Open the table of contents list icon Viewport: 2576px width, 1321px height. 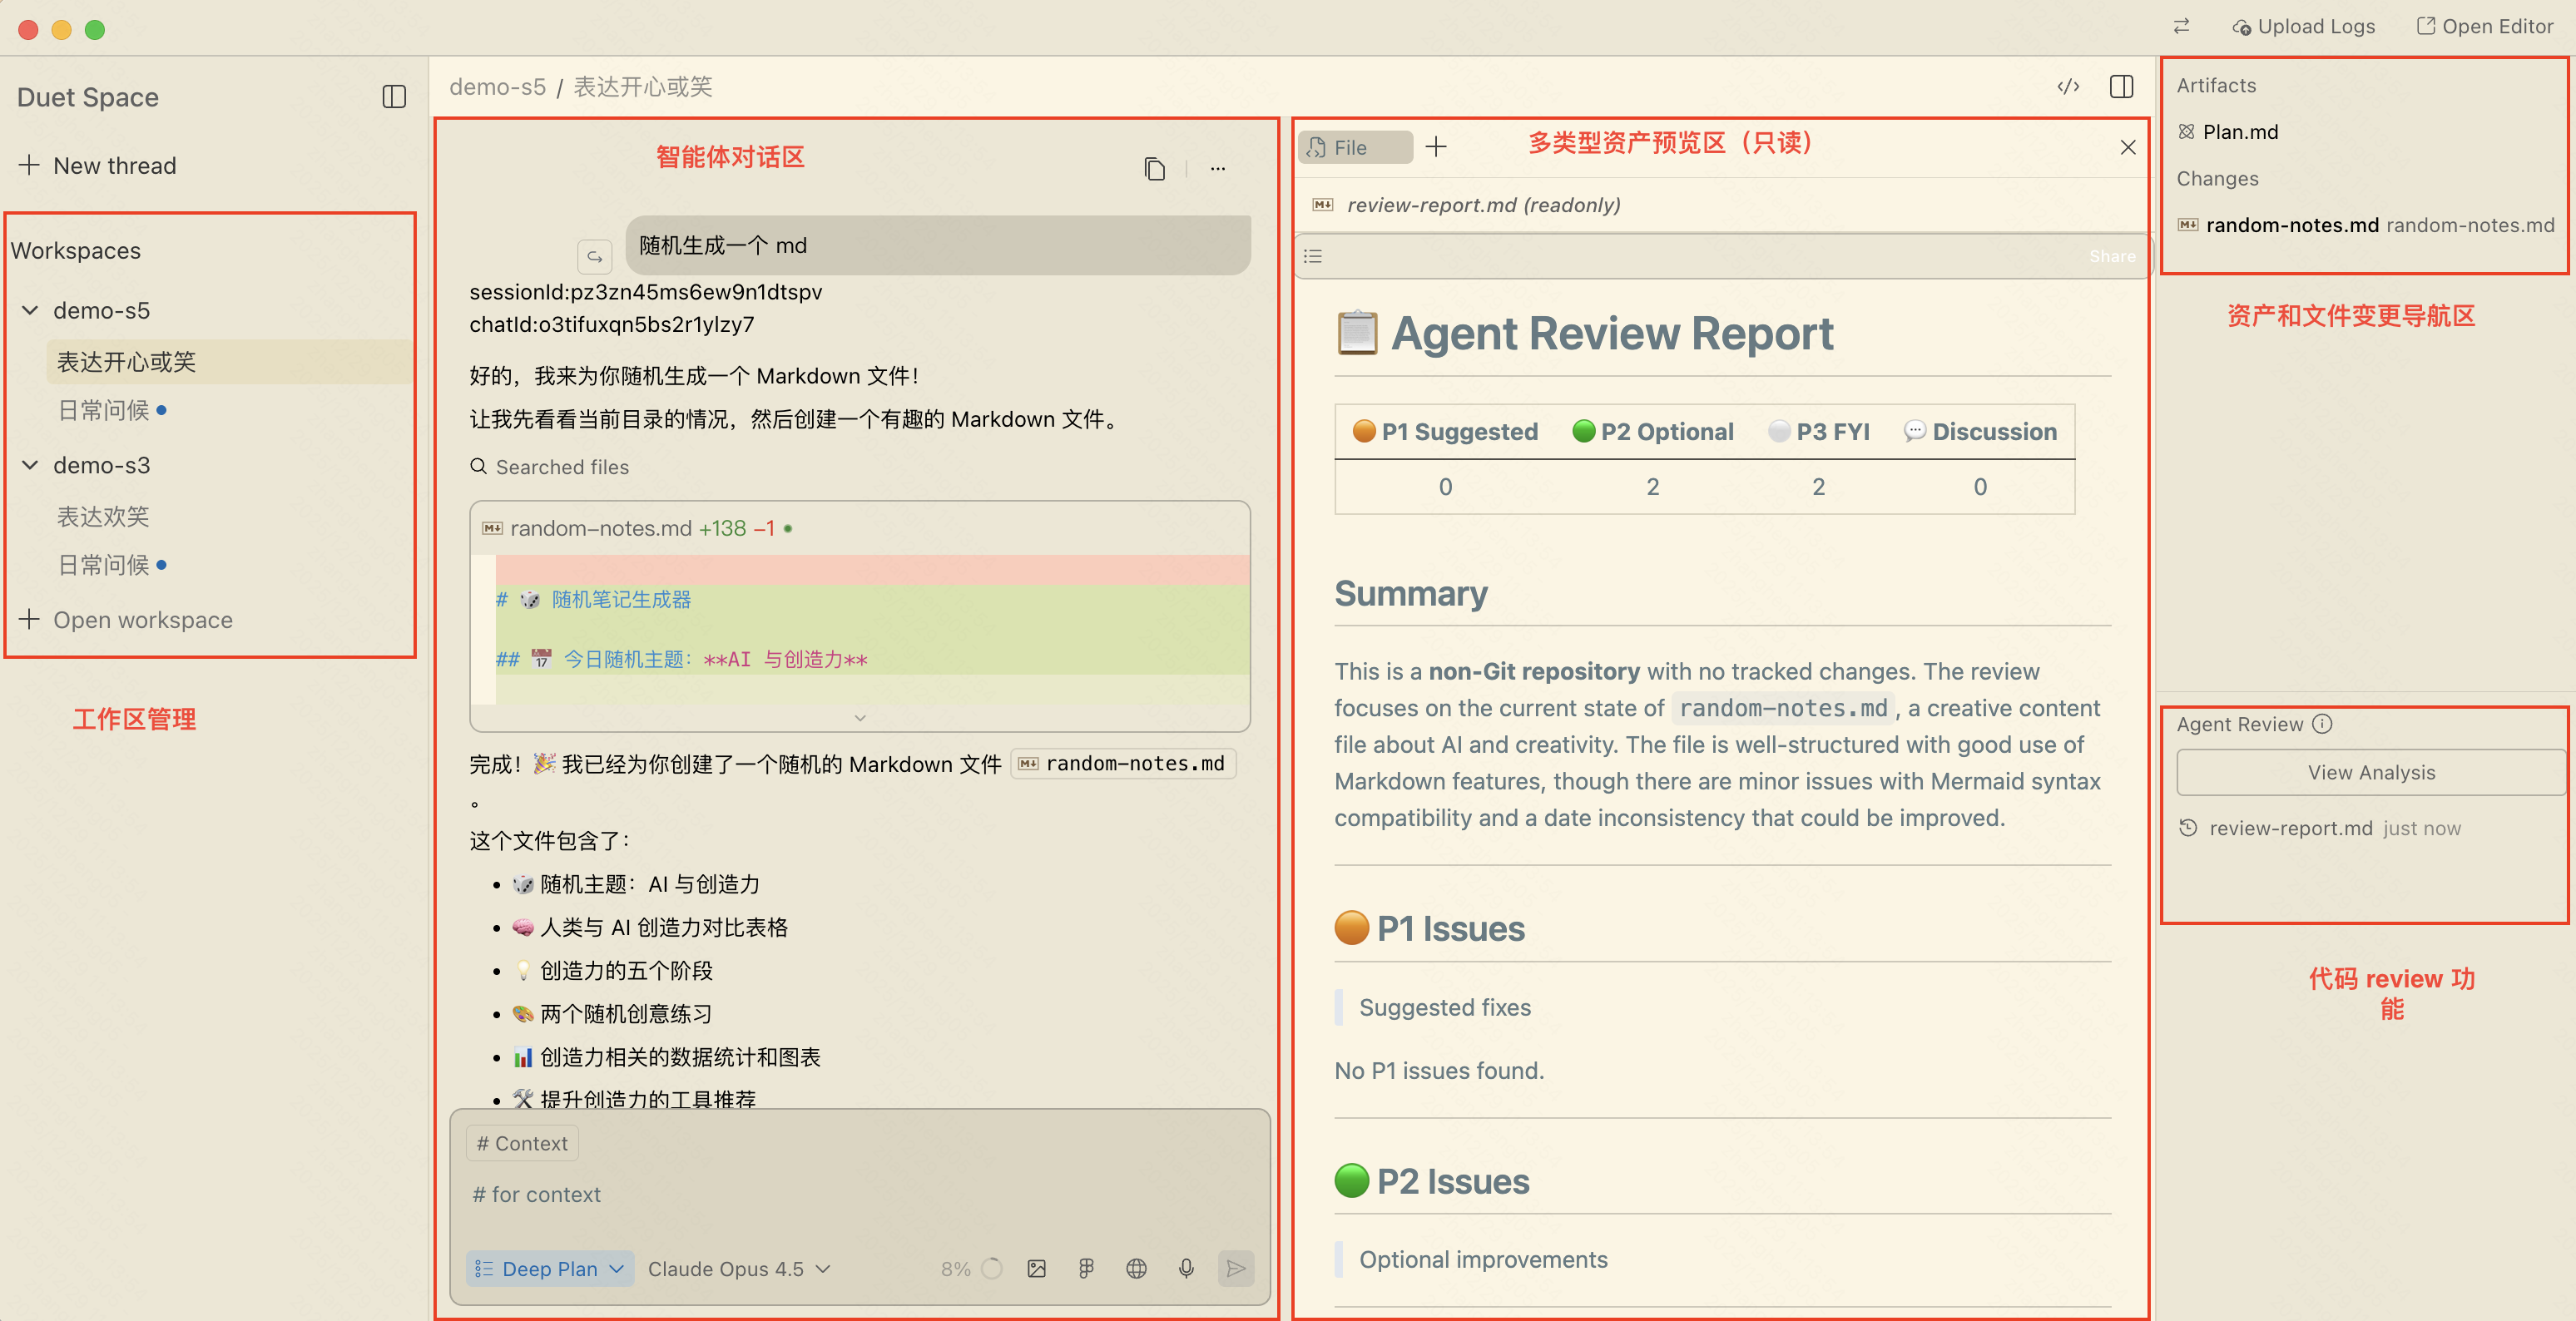tap(1313, 256)
